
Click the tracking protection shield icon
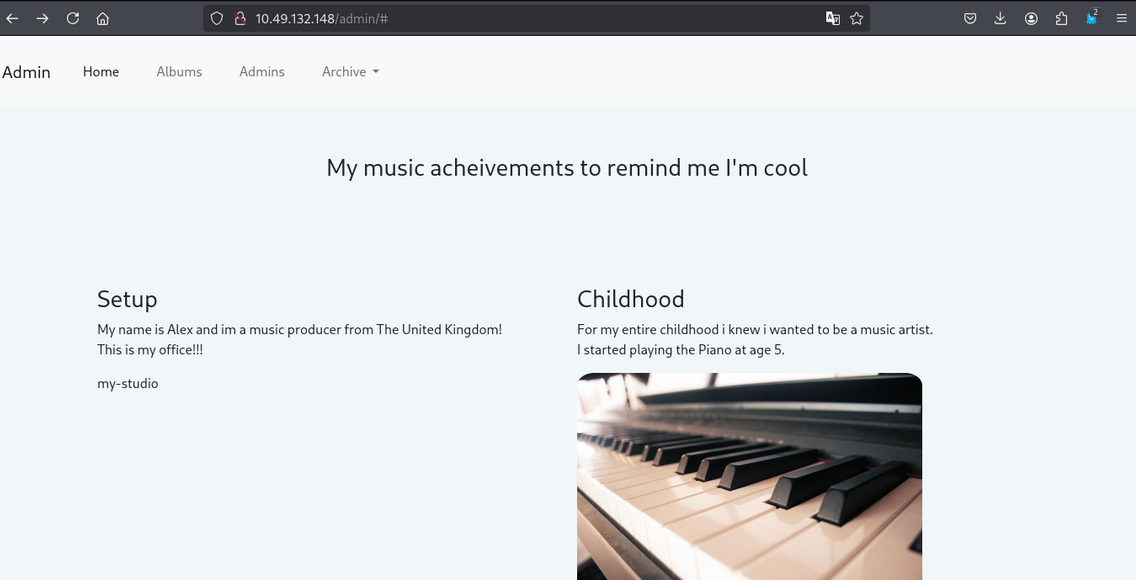(216, 18)
